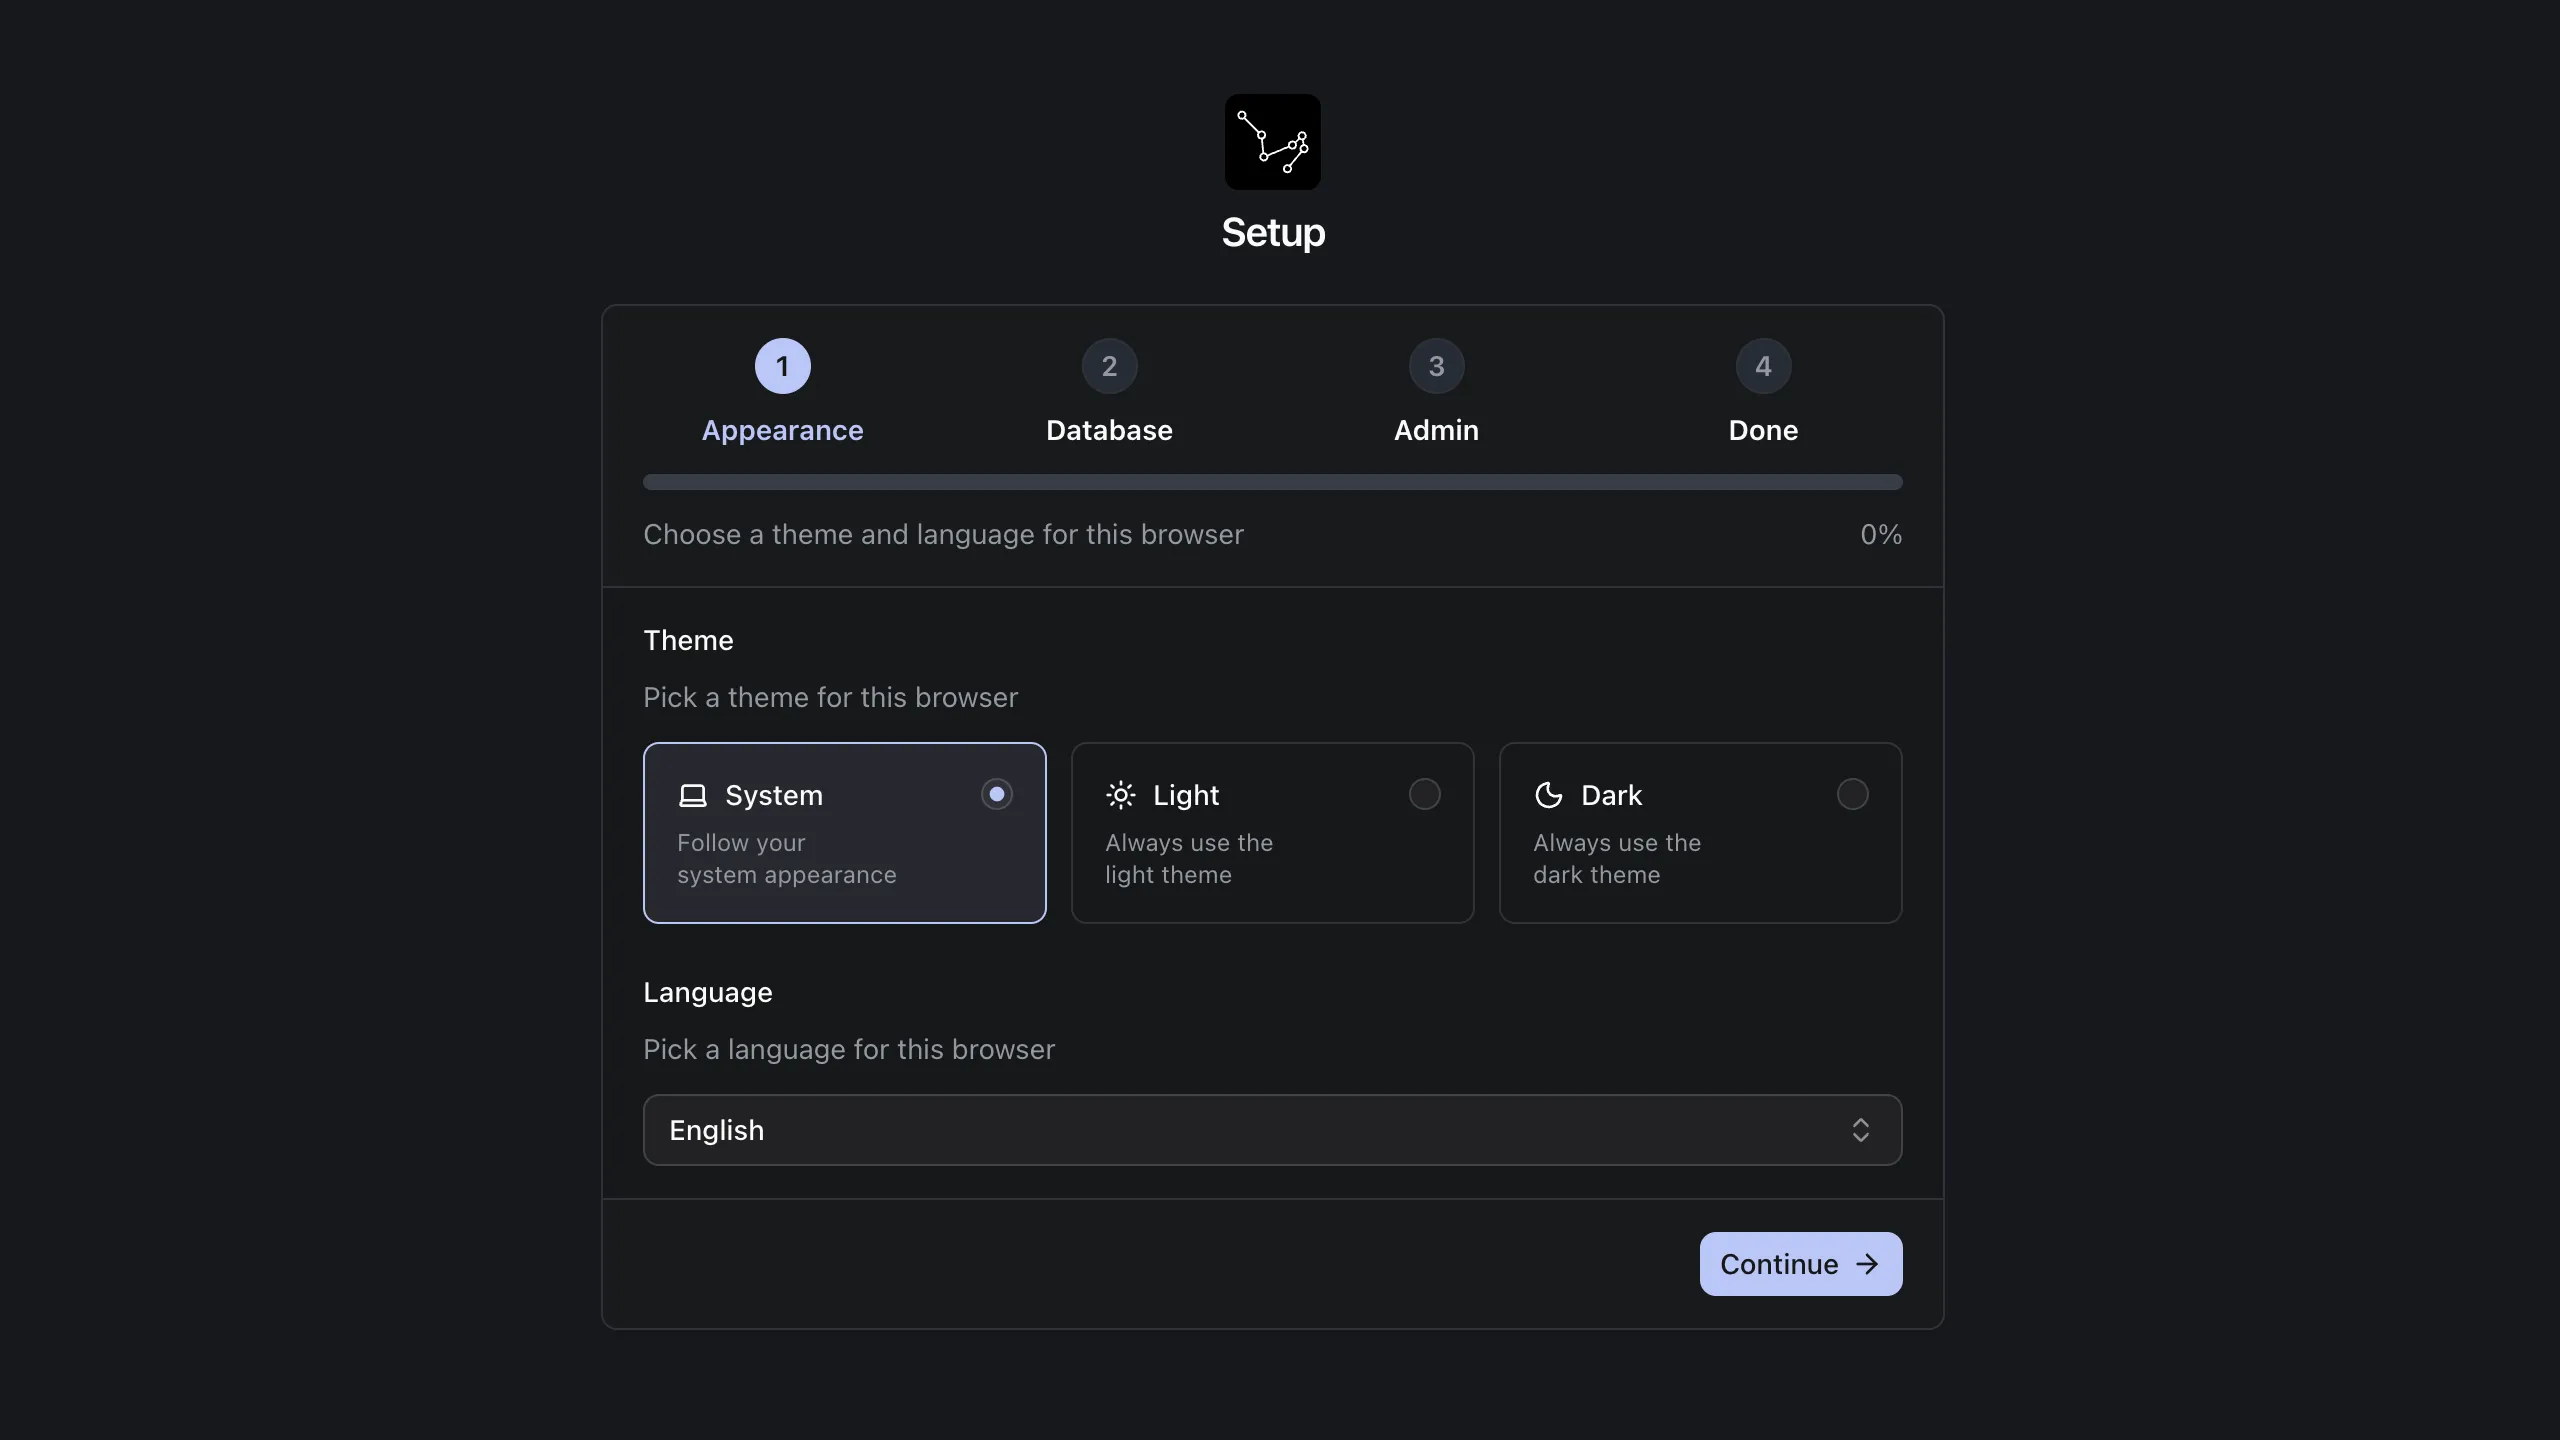Click step 4 circle for Done
Image resolution: width=2560 pixels, height=1440 pixels.
coord(1763,366)
